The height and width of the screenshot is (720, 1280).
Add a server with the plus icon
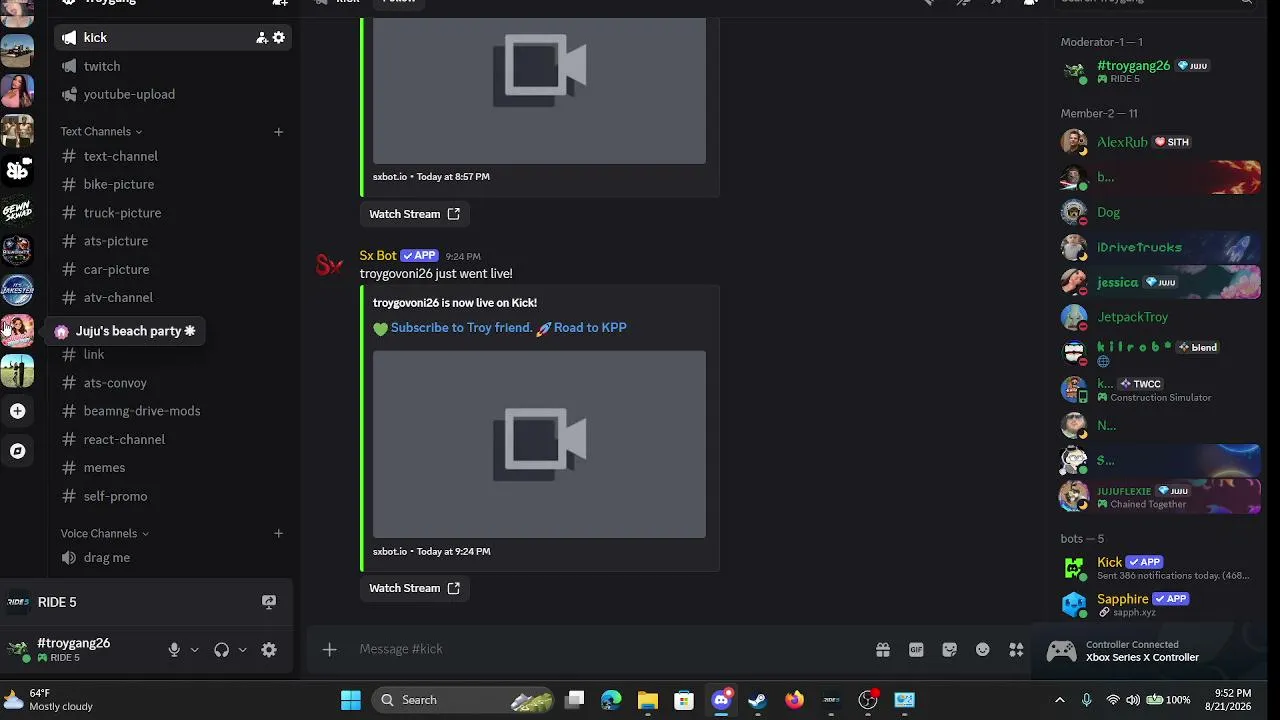[17, 411]
